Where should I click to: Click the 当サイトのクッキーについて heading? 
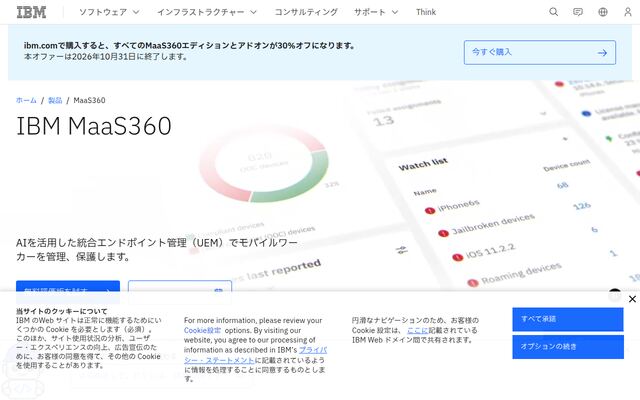62,311
